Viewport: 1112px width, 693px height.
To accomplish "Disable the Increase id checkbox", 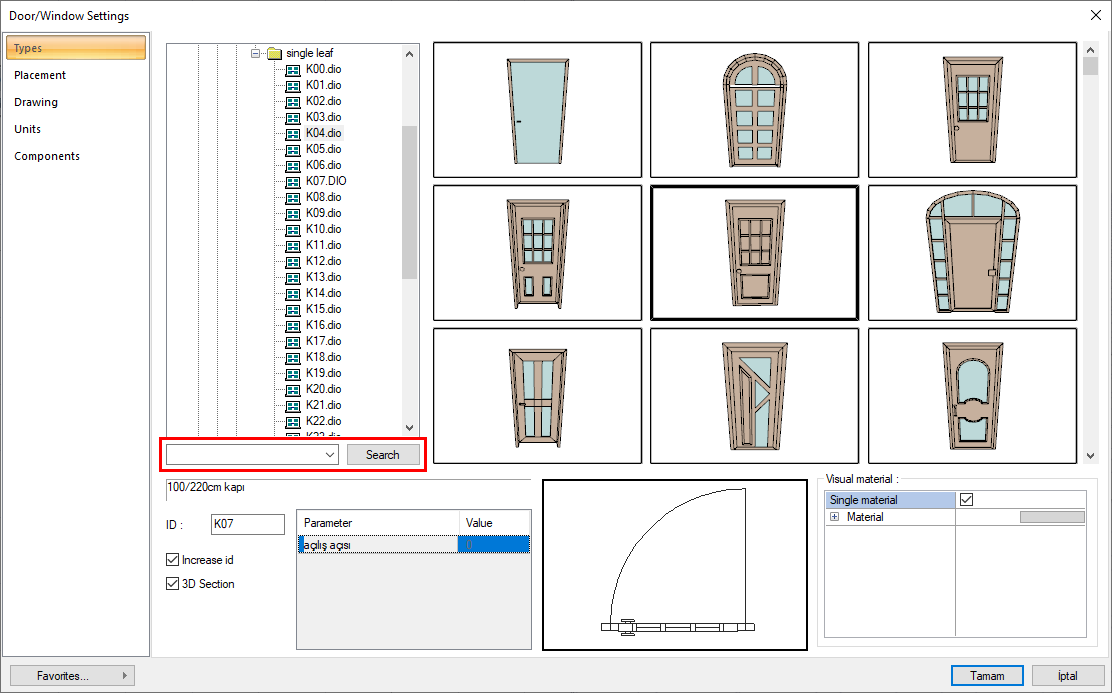I will pos(173,560).
